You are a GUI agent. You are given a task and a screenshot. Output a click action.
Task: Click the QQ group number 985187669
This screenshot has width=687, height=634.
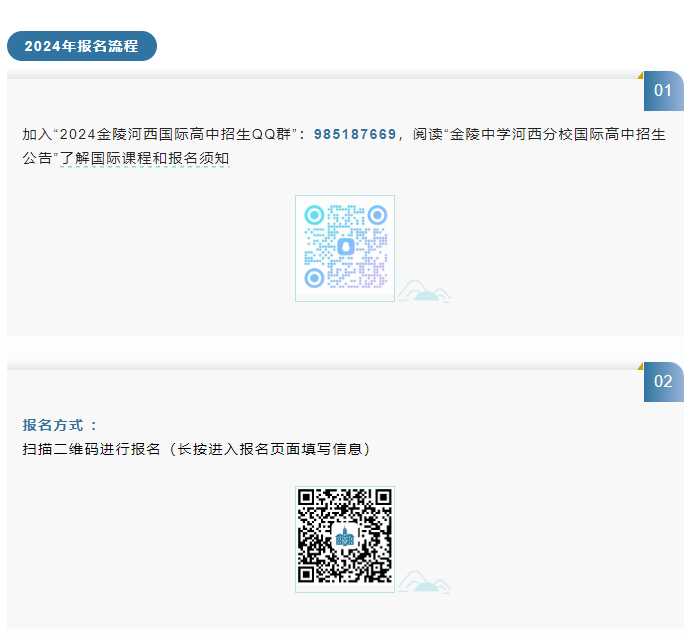(355, 134)
